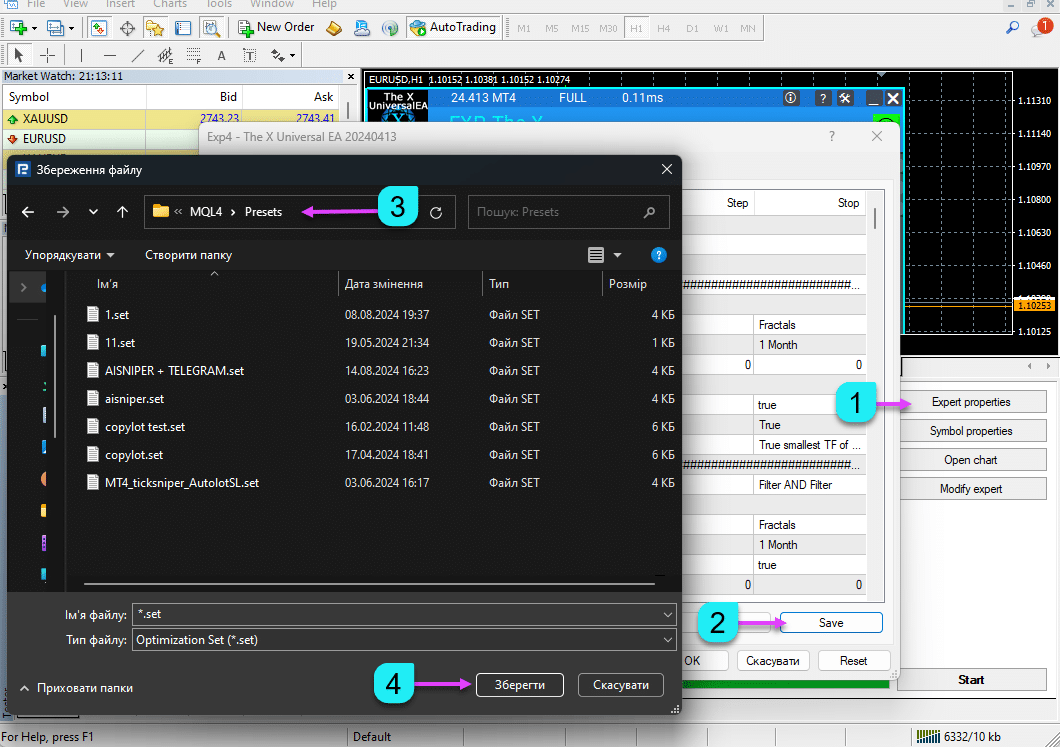Open the help icon in file dialog
The image size is (1060, 747).
click(658, 255)
